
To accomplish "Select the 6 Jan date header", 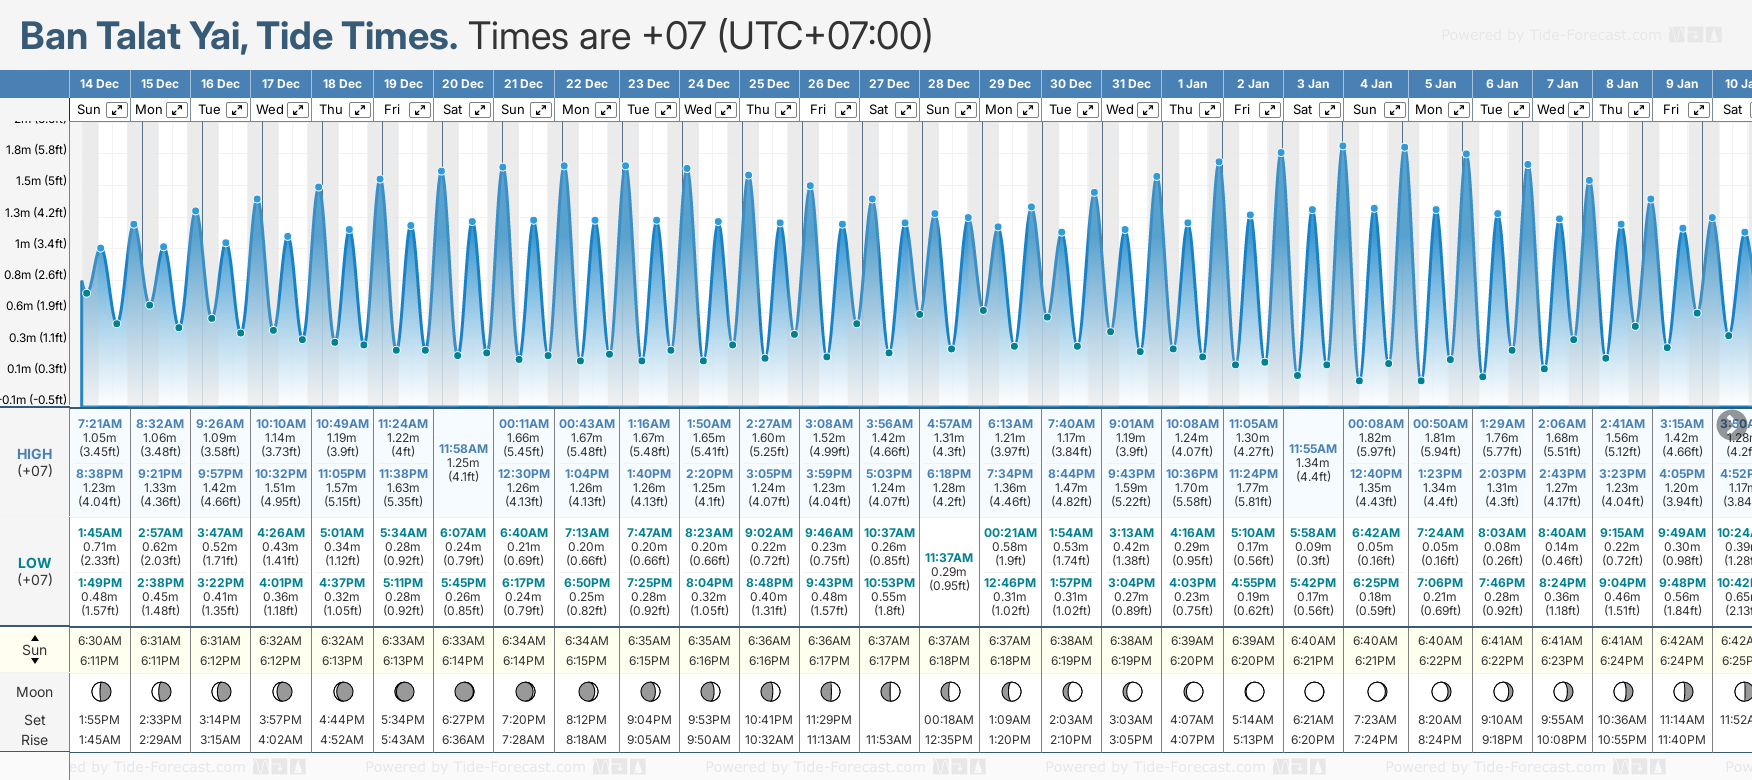I will click(1502, 84).
